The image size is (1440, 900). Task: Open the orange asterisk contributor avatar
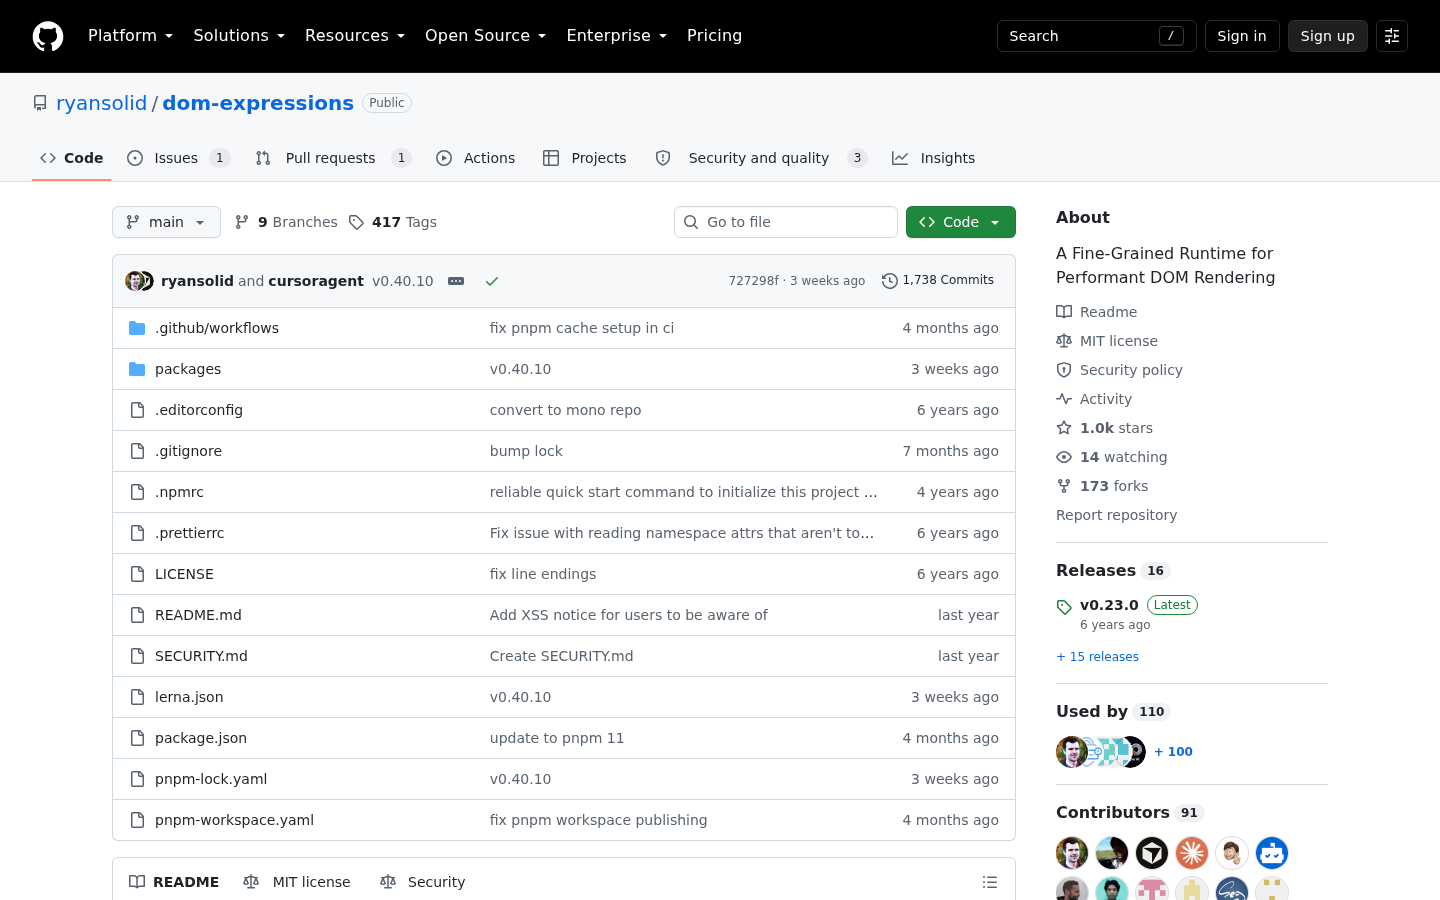[x=1192, y=853]
